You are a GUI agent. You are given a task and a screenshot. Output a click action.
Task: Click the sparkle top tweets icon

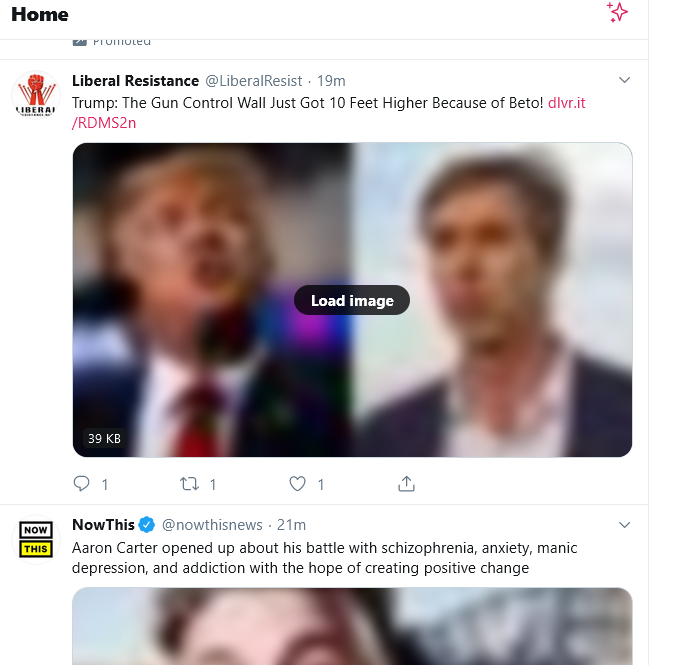pyautogui.click(x=618, y=12)
